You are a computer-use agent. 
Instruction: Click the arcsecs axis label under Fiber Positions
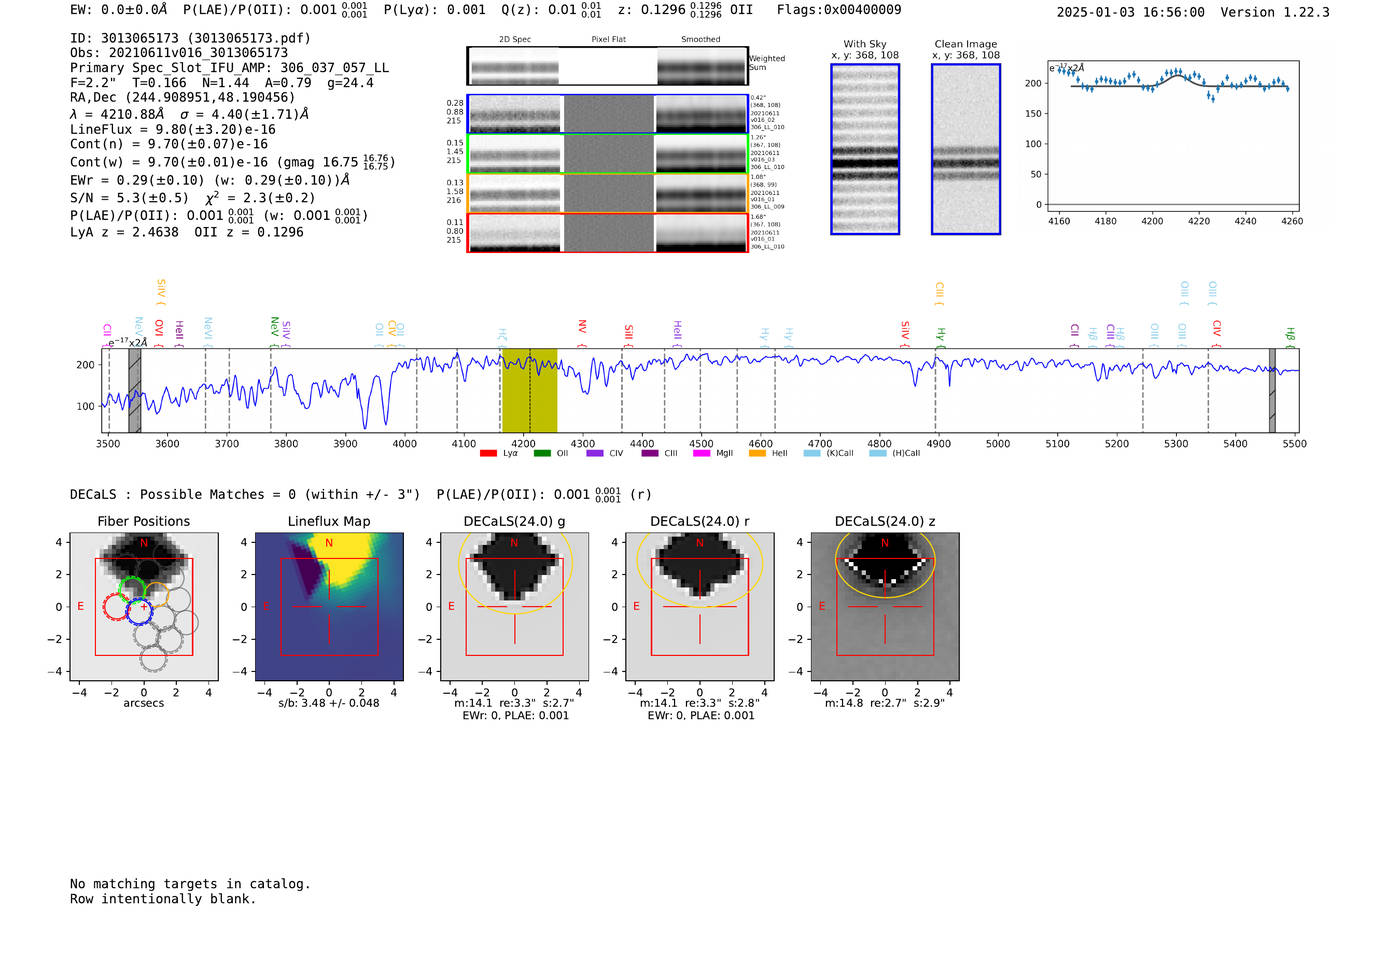click(144, 703)
